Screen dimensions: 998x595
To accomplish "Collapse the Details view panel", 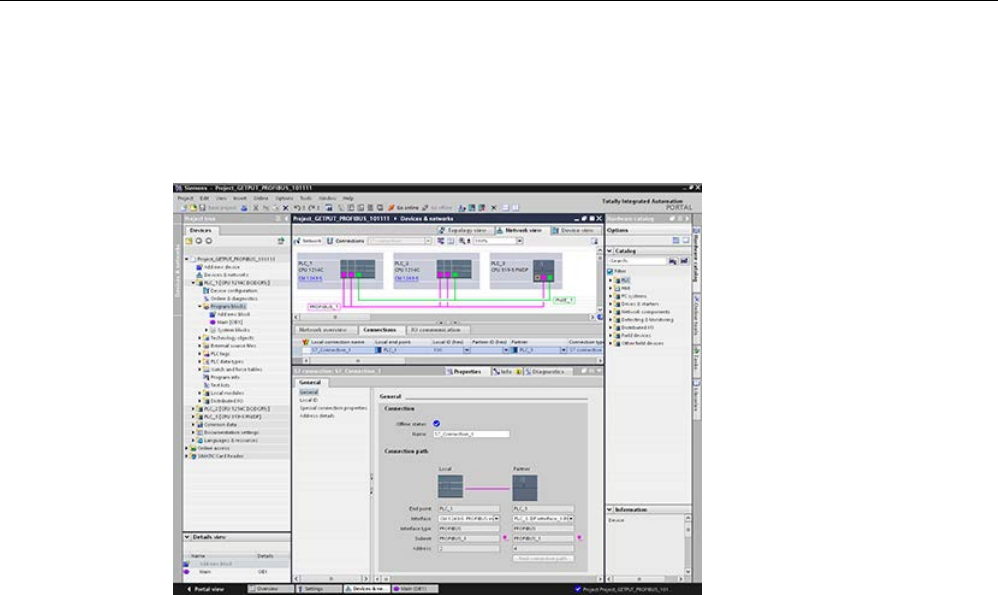I will [187, 537].
